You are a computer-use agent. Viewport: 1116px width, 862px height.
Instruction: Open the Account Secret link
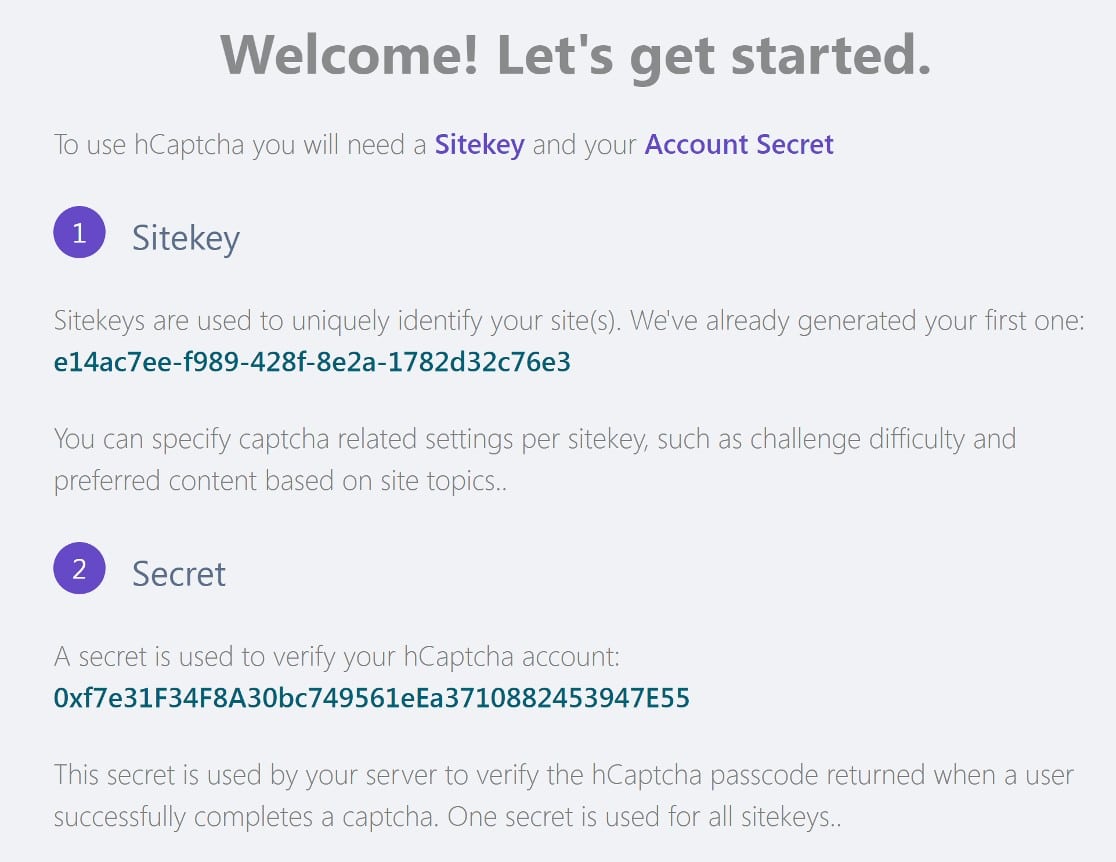pyautogui.click(x=739, y=144)
